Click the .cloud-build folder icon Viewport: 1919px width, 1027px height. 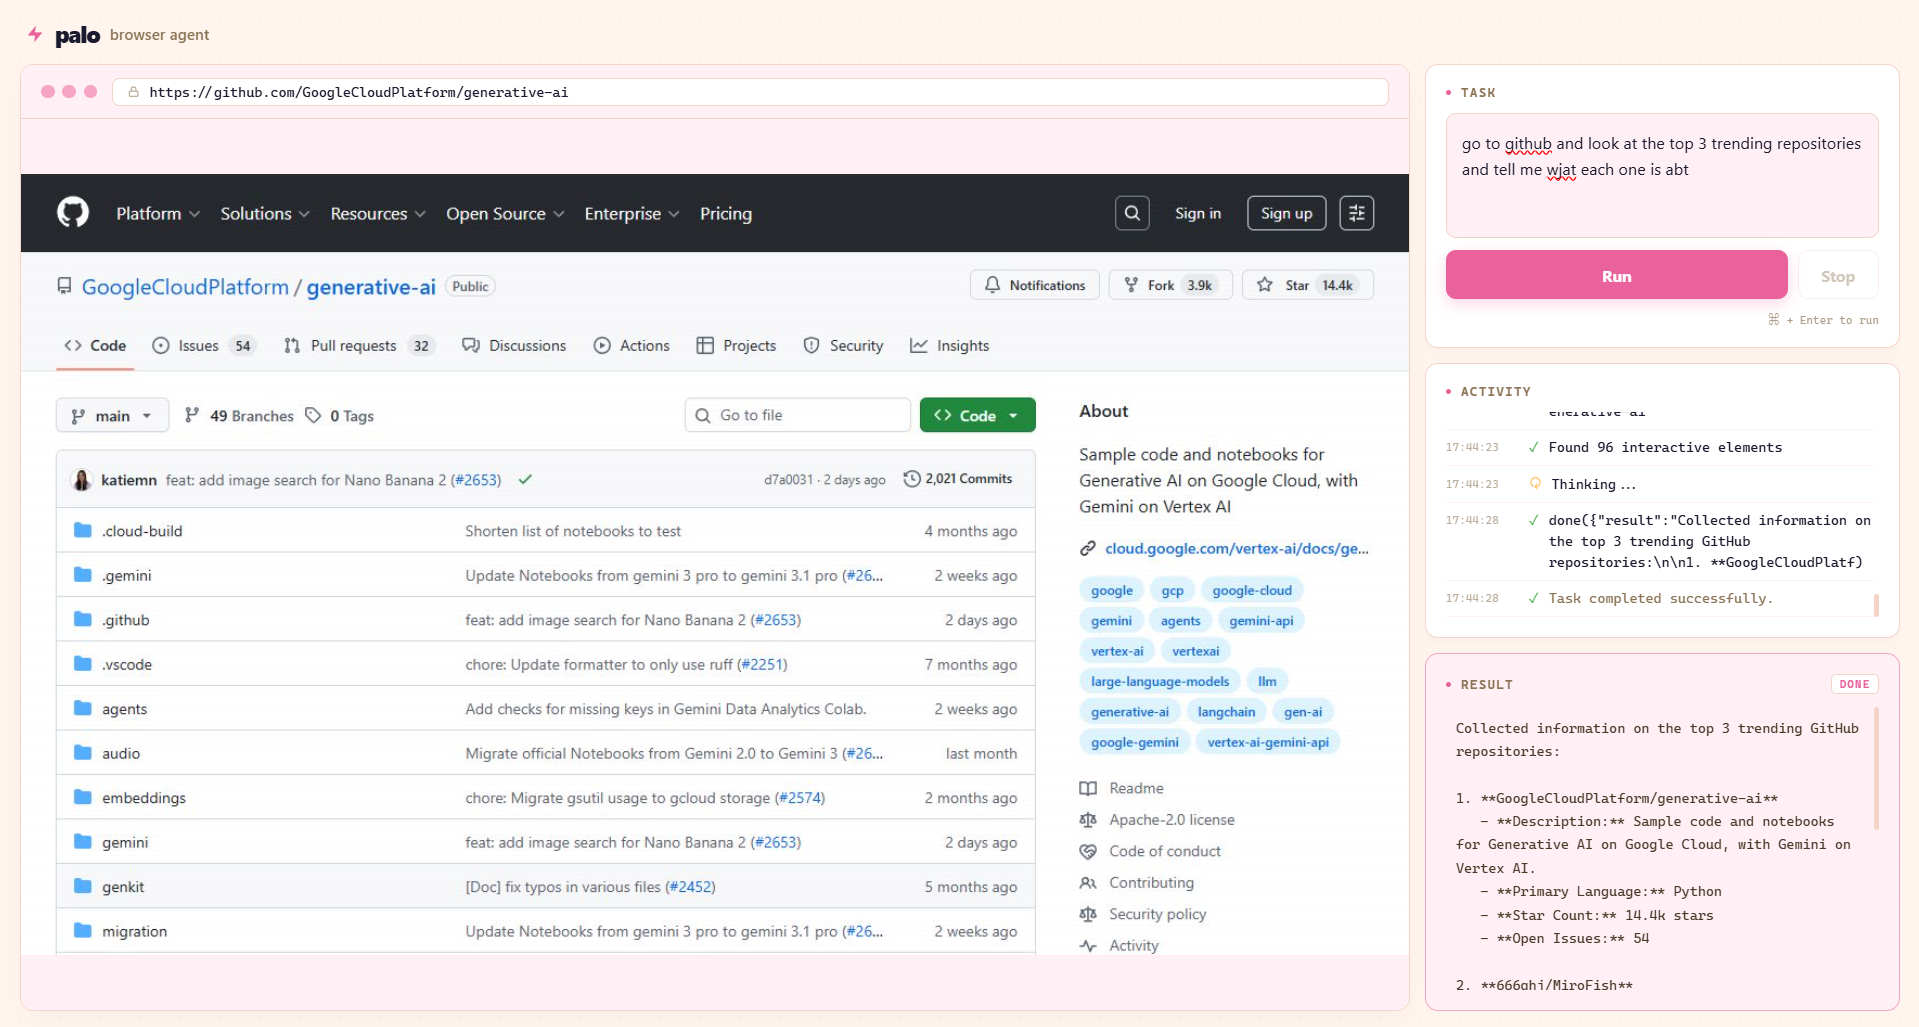tap(83, 530)
